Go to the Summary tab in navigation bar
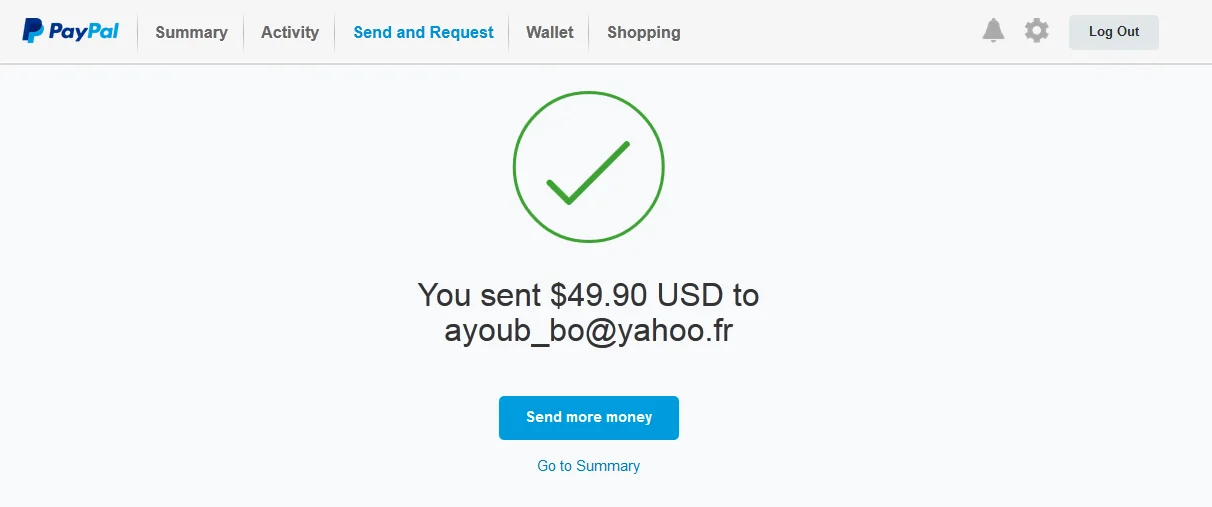The width and height of the screenshot is (1212, 507). (191, 32)
